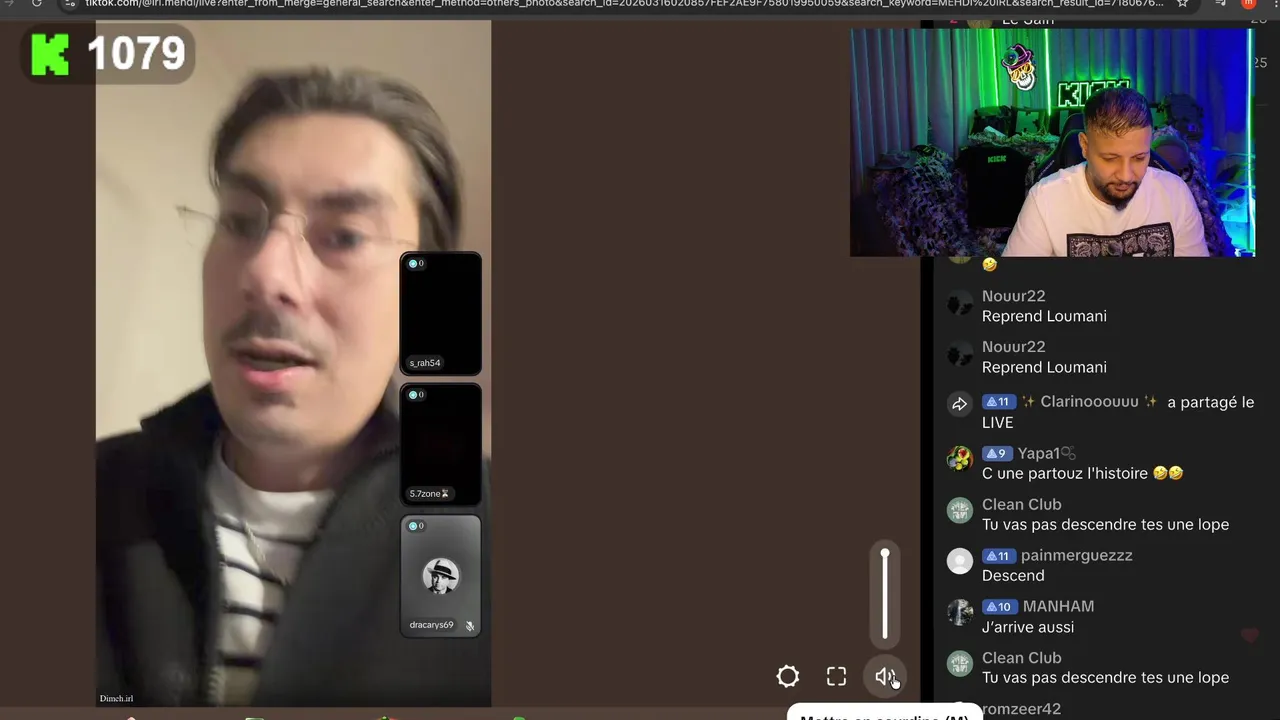
Task: Click the 'a partagé le LIVE' notice
Action: coord(1118,412)
